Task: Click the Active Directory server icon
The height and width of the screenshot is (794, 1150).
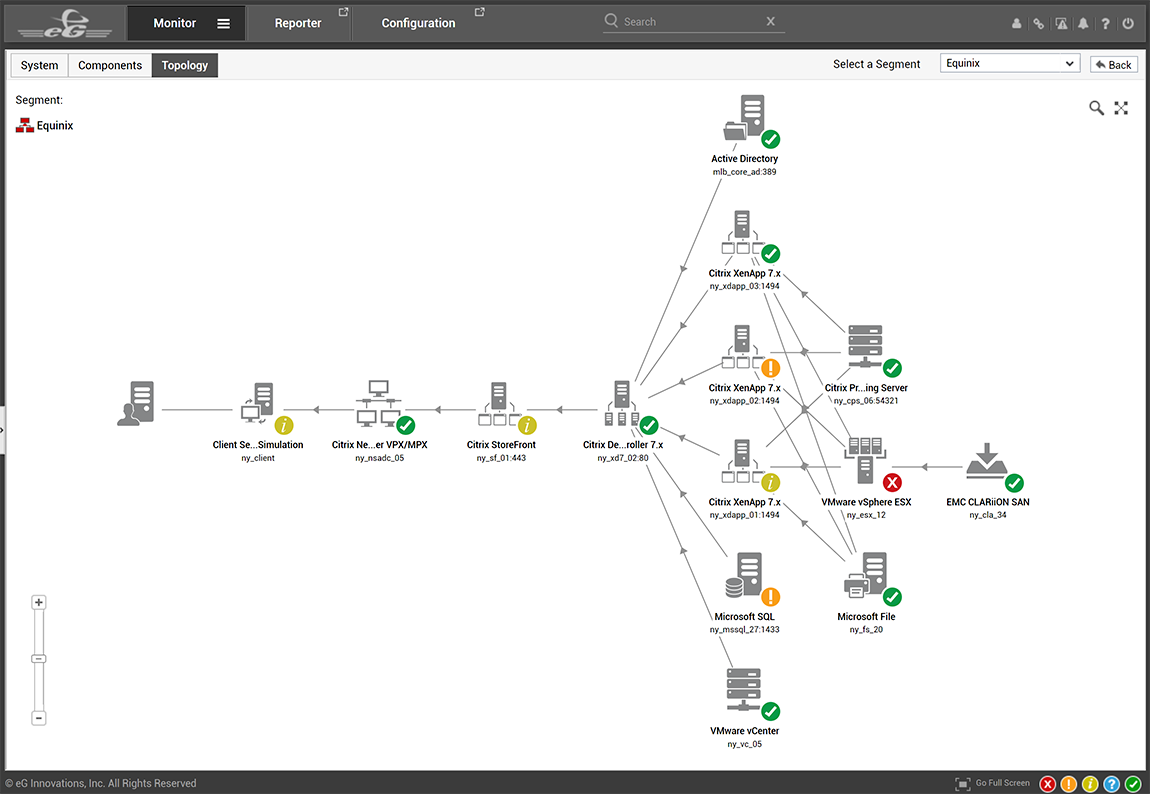Action: click(744, 117)
